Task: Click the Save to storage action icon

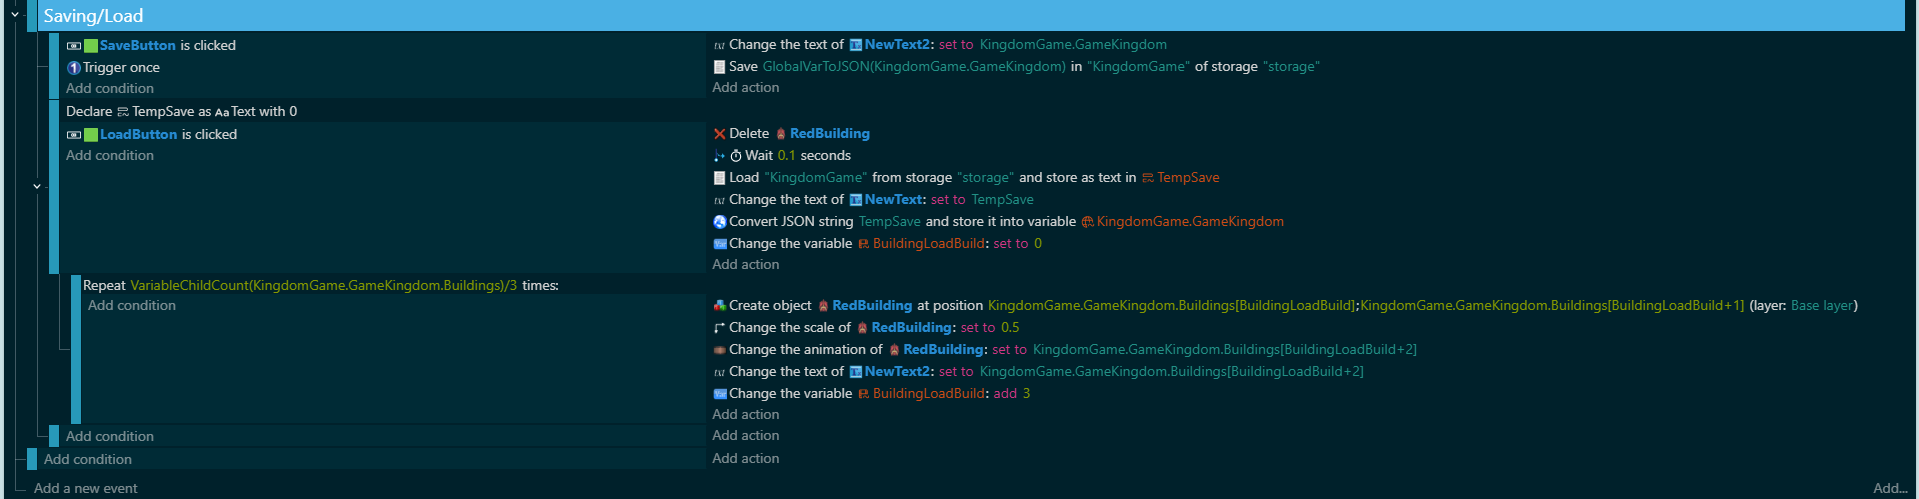Action: 719,67
